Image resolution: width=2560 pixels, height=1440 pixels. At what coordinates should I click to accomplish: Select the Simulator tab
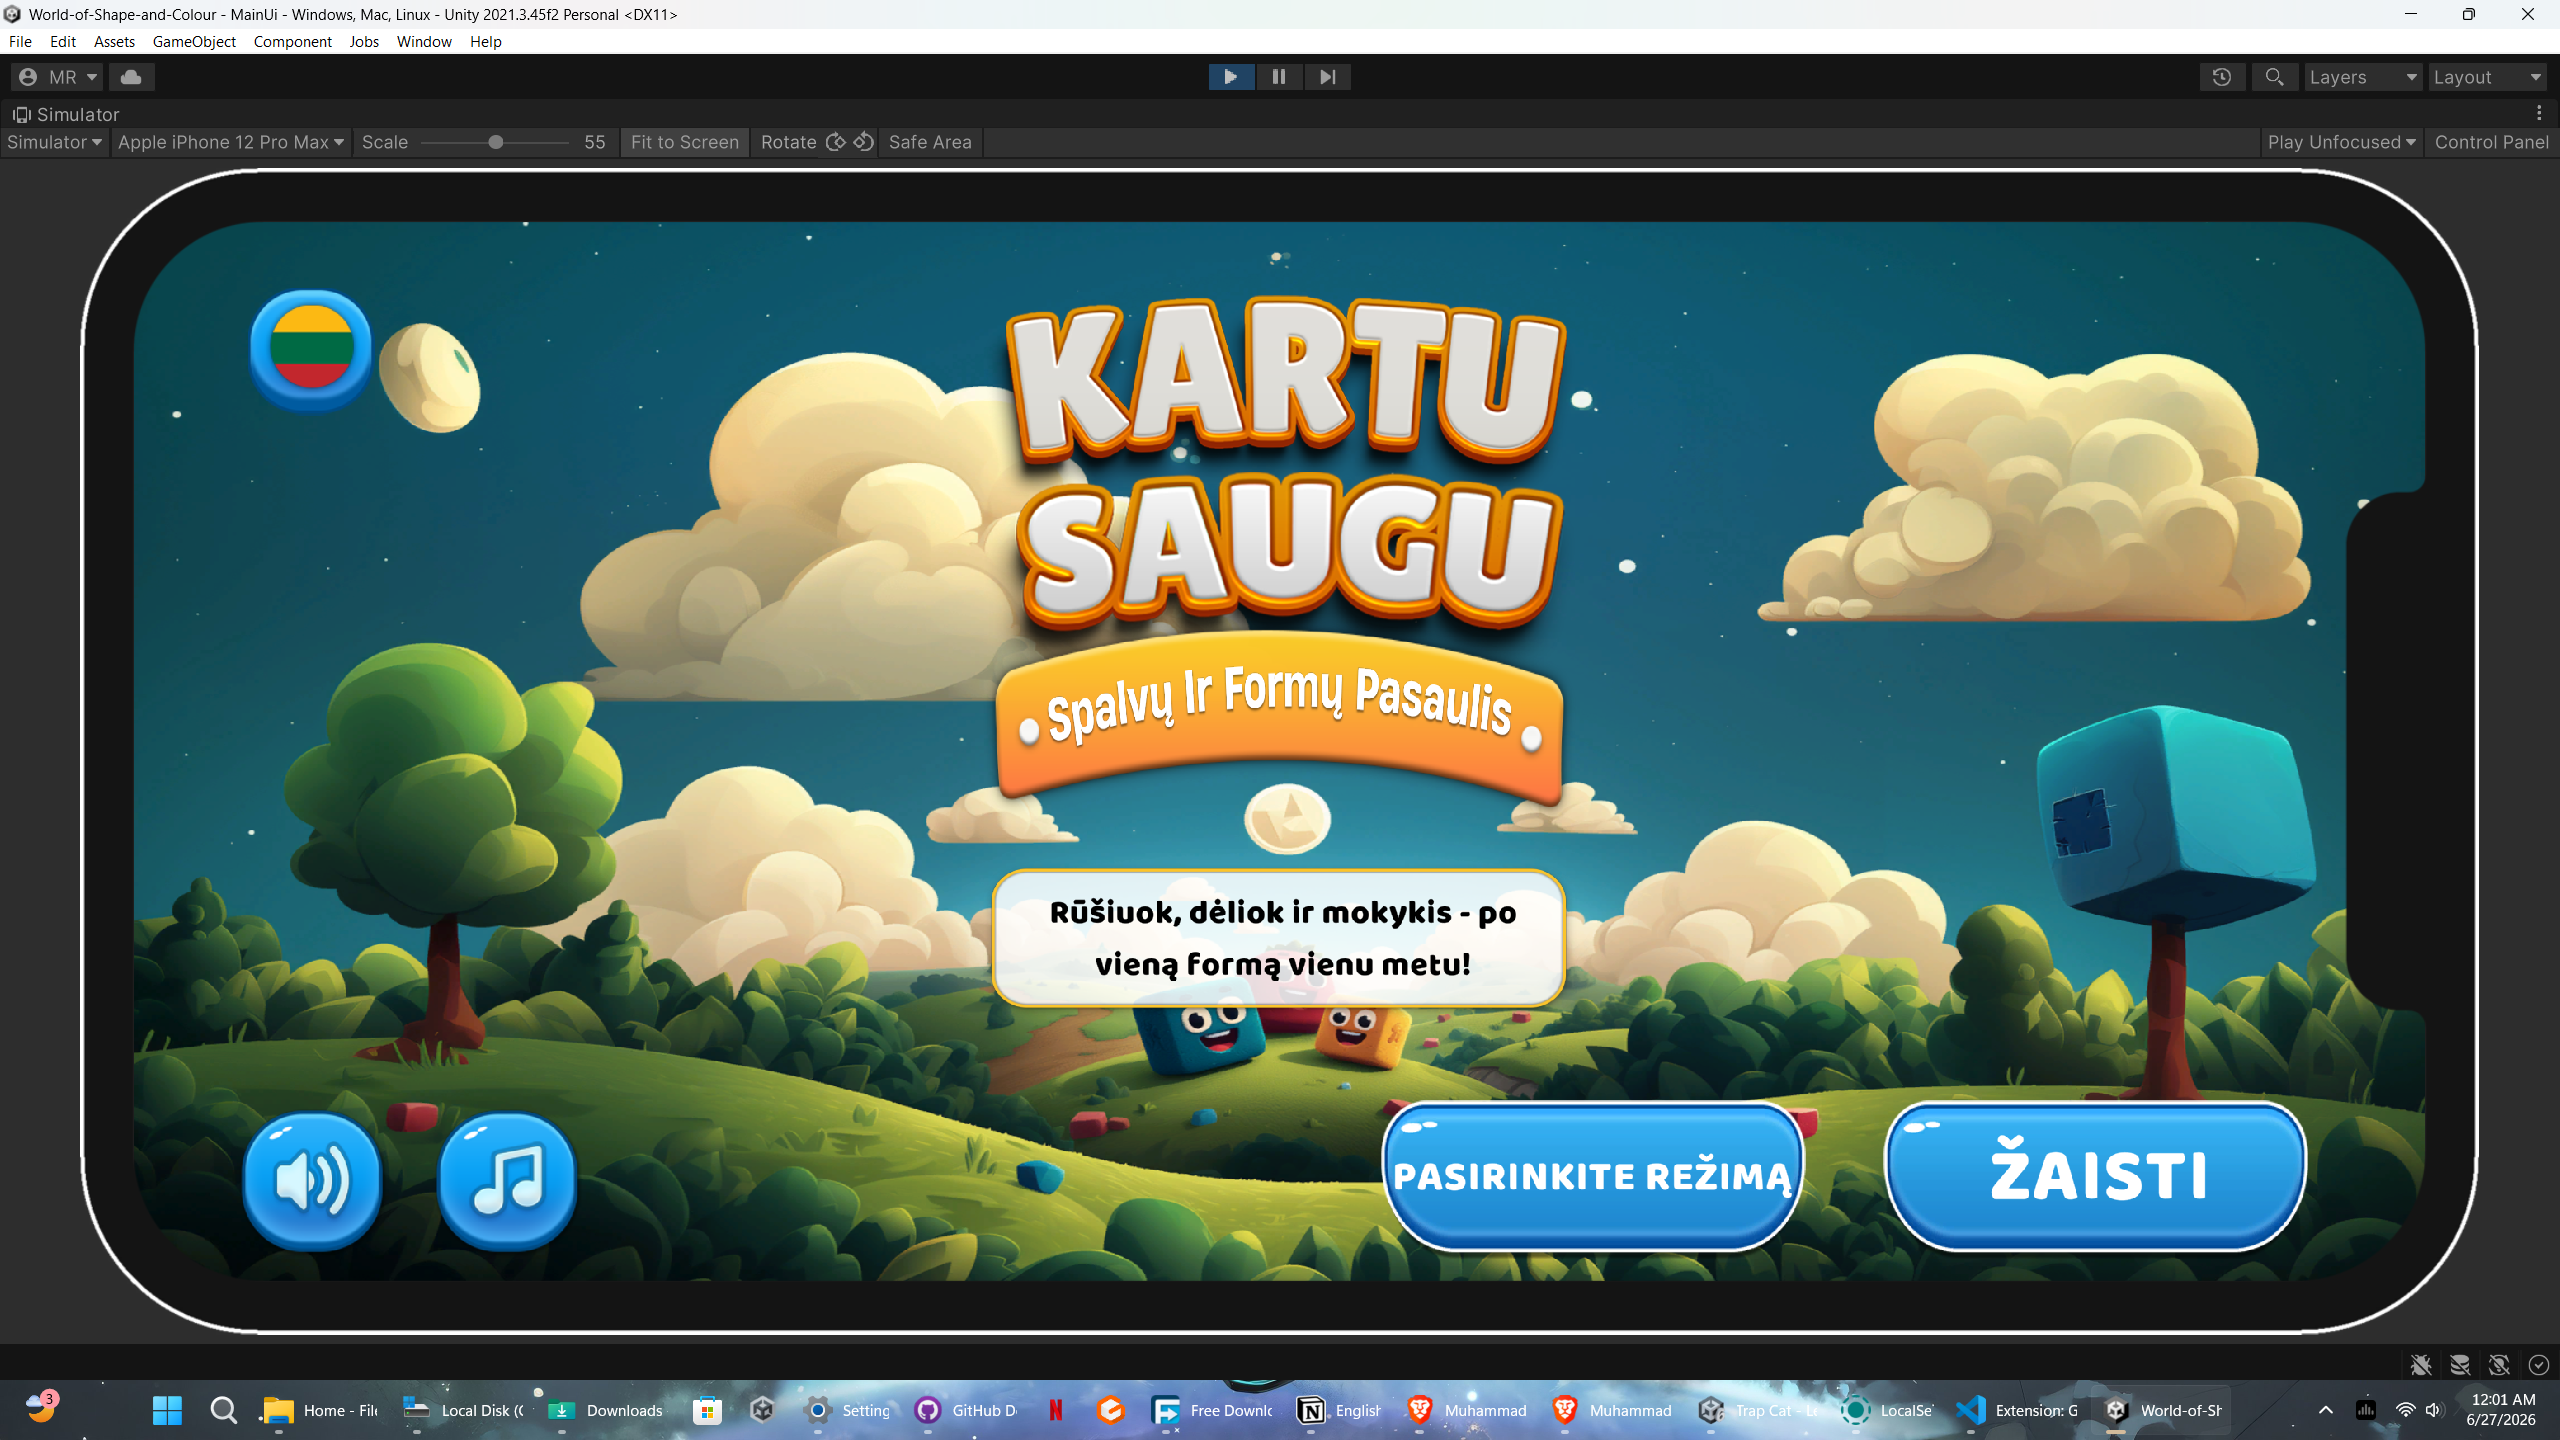[x=66, y=114]
